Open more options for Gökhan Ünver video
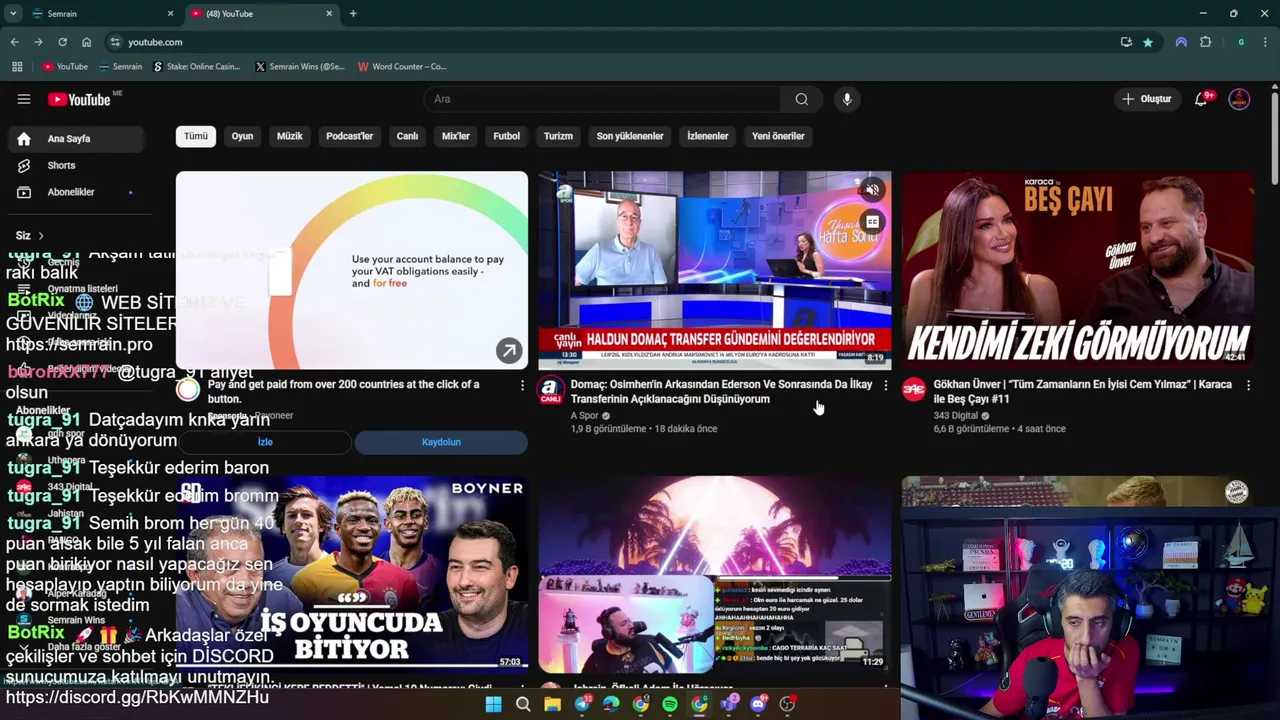 pos(1248,385)
